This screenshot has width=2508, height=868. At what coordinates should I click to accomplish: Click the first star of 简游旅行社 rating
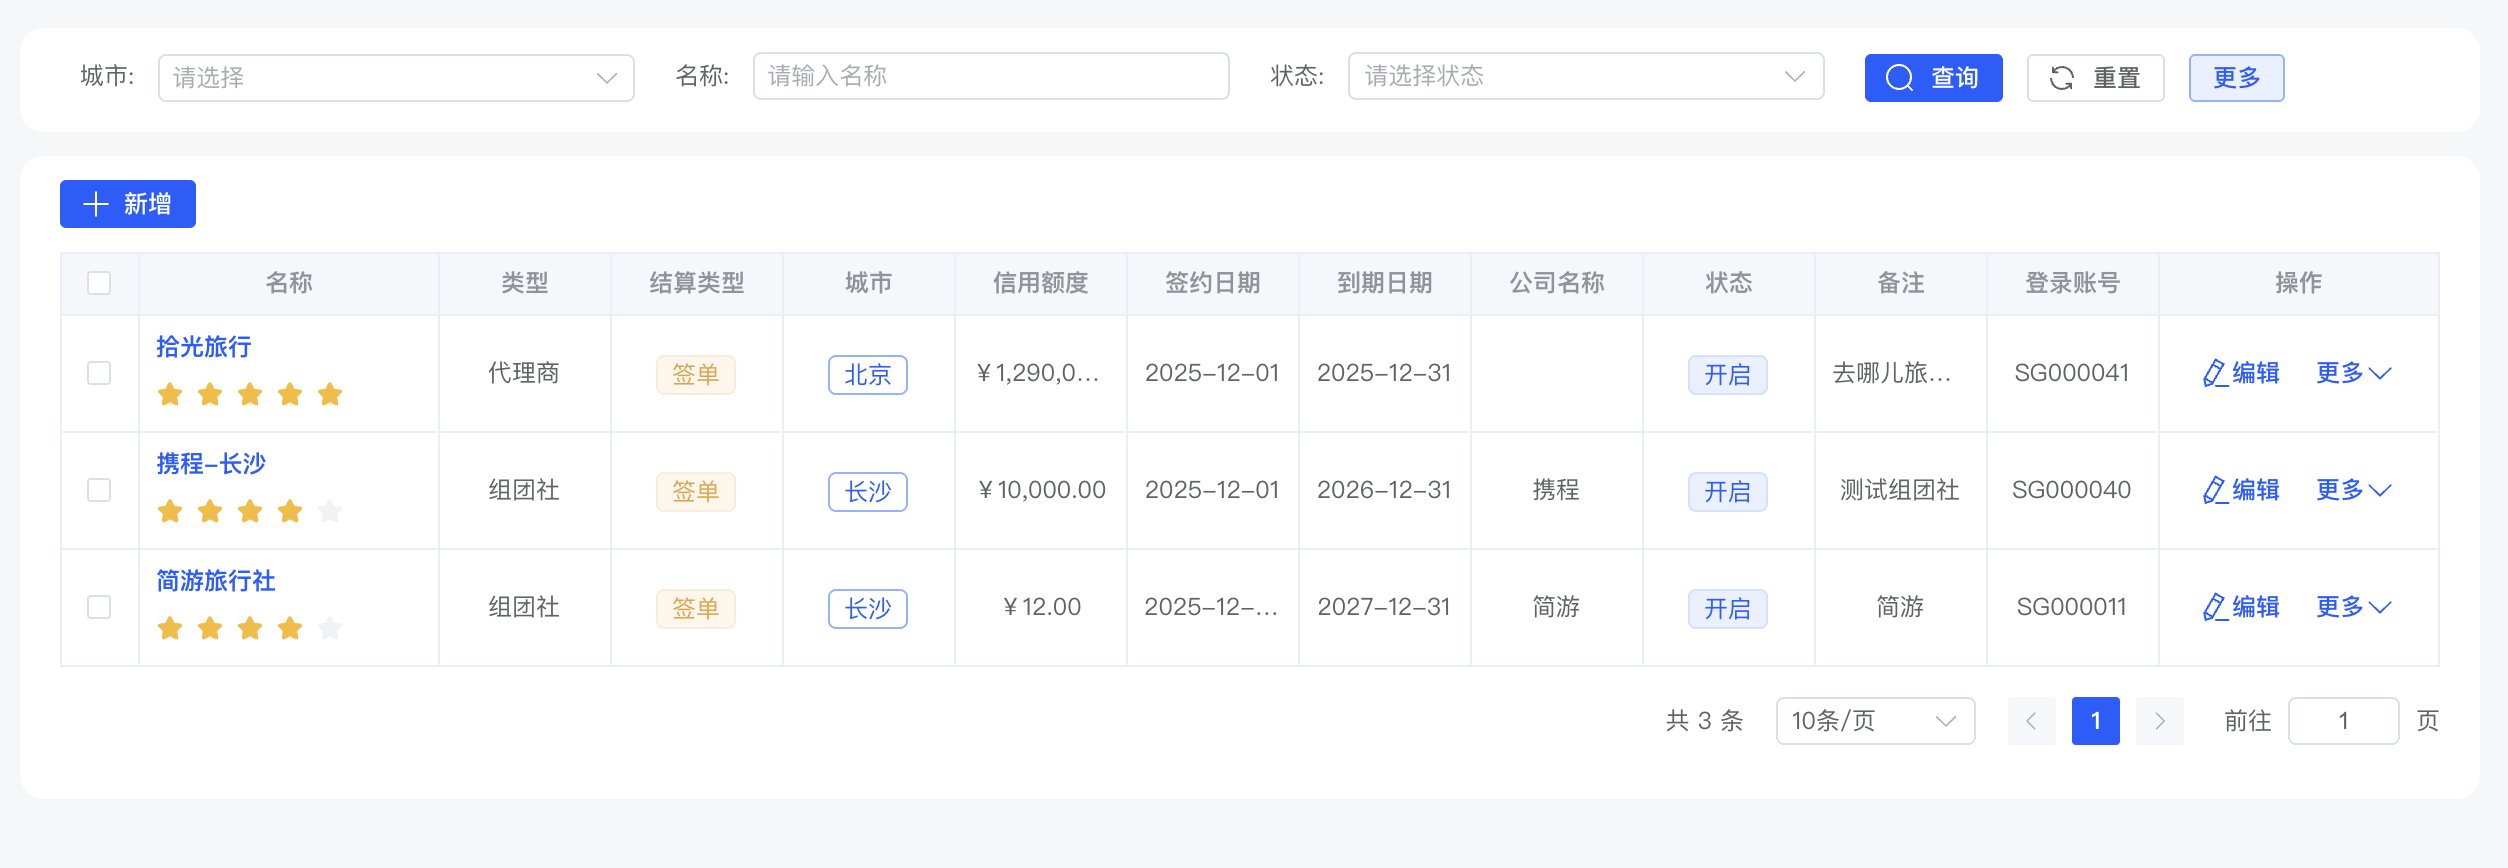[x=170, y=629]
